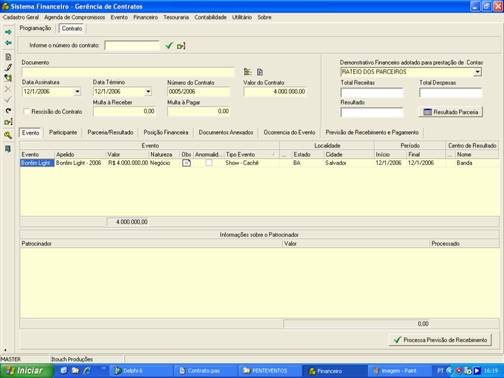
Task: Expand the Demonstrativo Financeiro dropdown
Action: (x=478, y=72)
